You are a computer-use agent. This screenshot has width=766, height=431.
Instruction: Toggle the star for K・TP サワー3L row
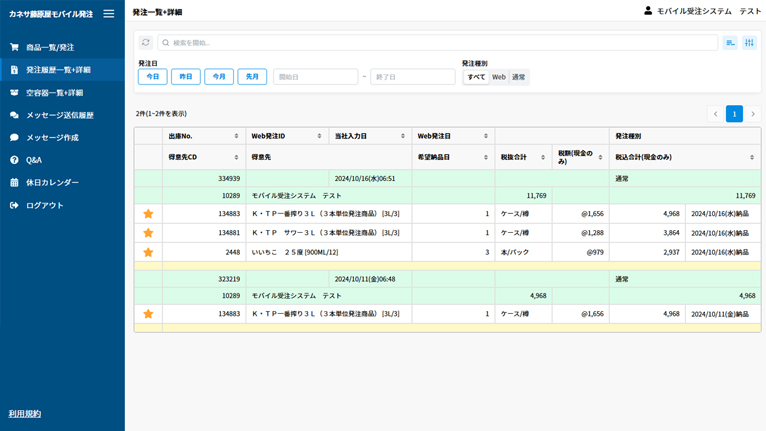click(x=148, y=233)
